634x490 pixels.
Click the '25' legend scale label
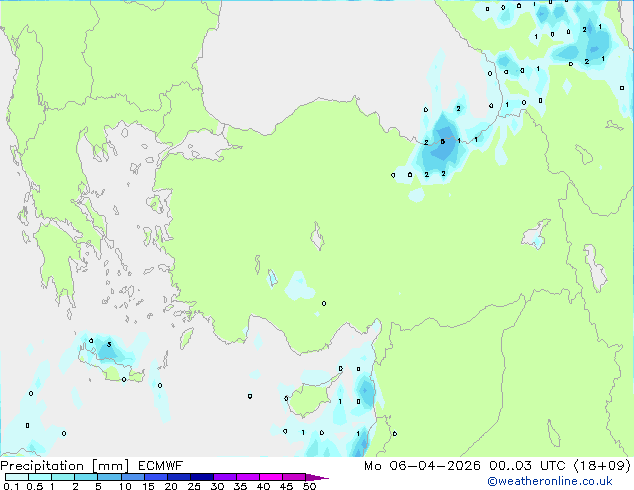[194, 486]
